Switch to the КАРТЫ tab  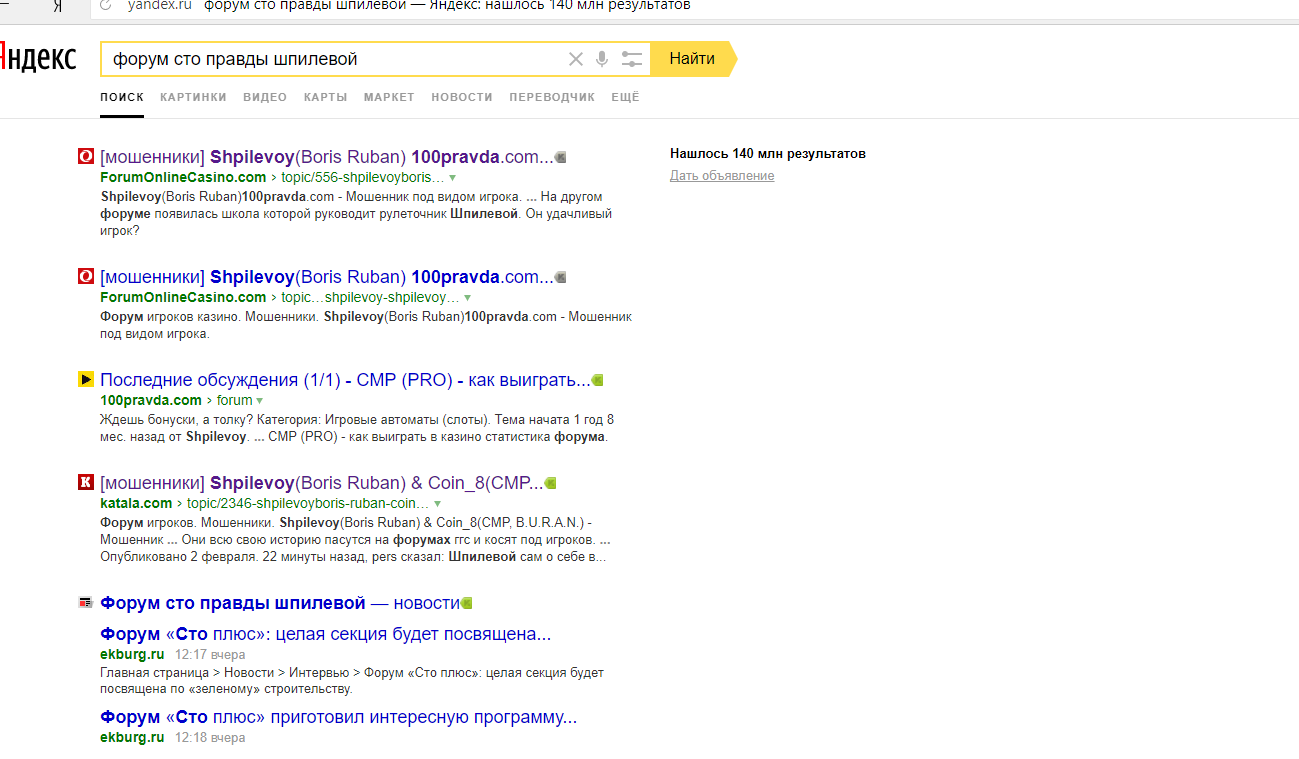coord(326,97)
